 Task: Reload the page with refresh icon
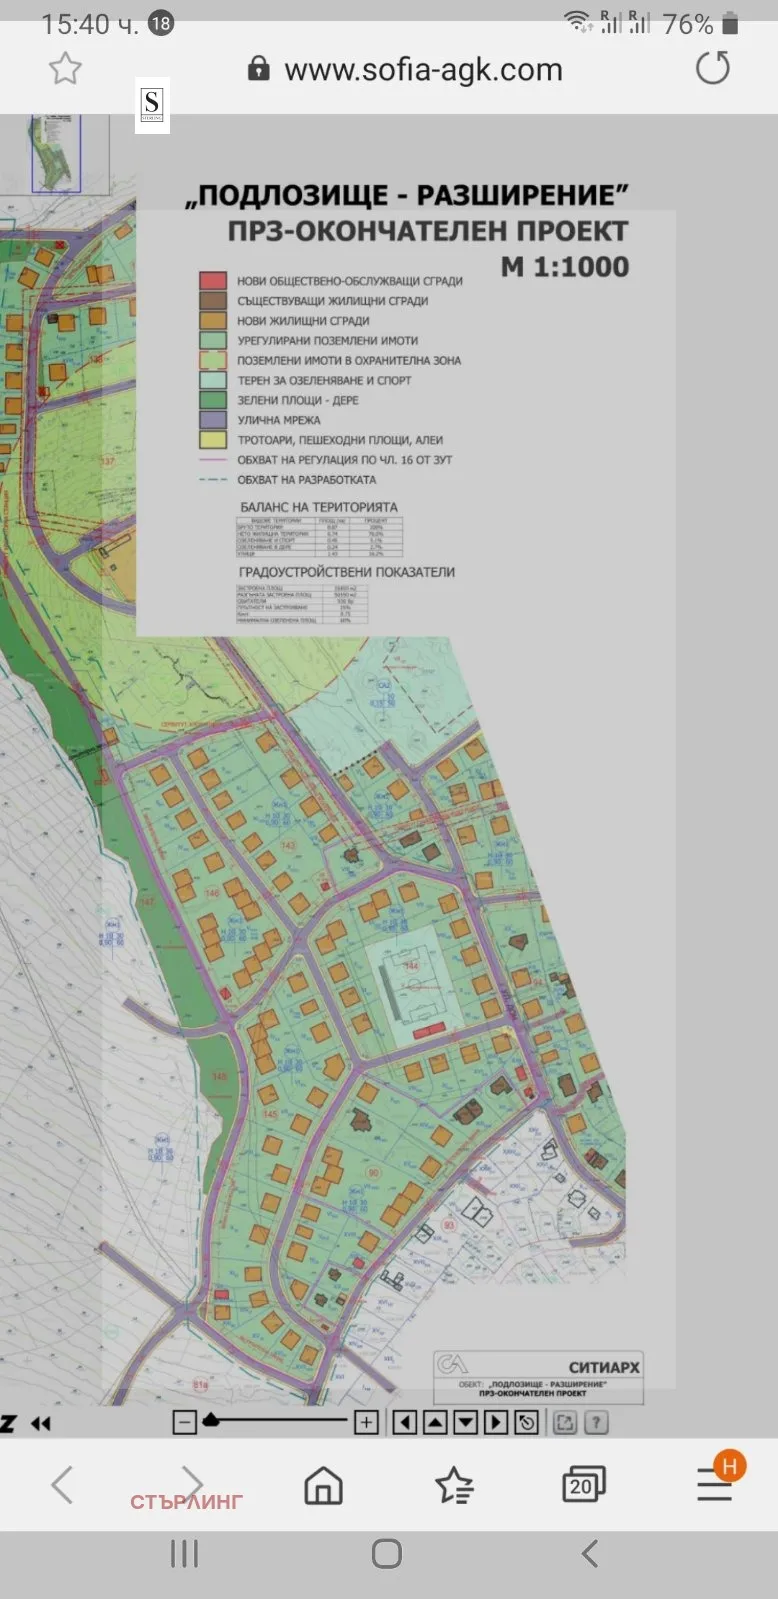[712, 69]
